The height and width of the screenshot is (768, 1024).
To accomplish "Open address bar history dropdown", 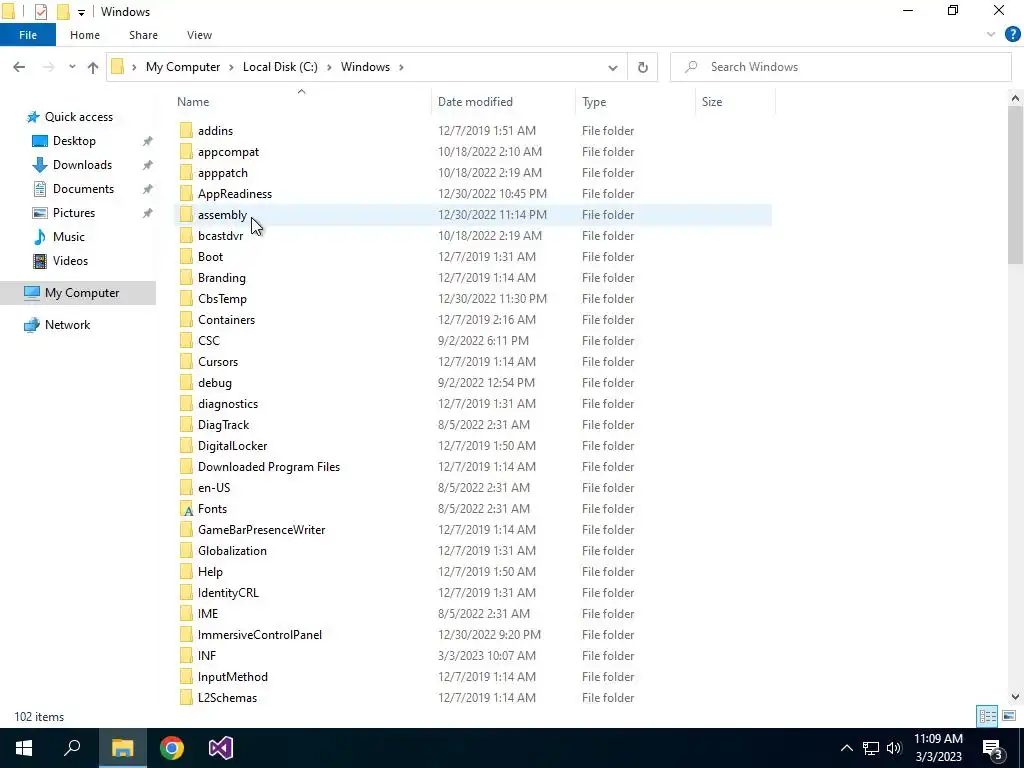I will click(x=613, y=67).
